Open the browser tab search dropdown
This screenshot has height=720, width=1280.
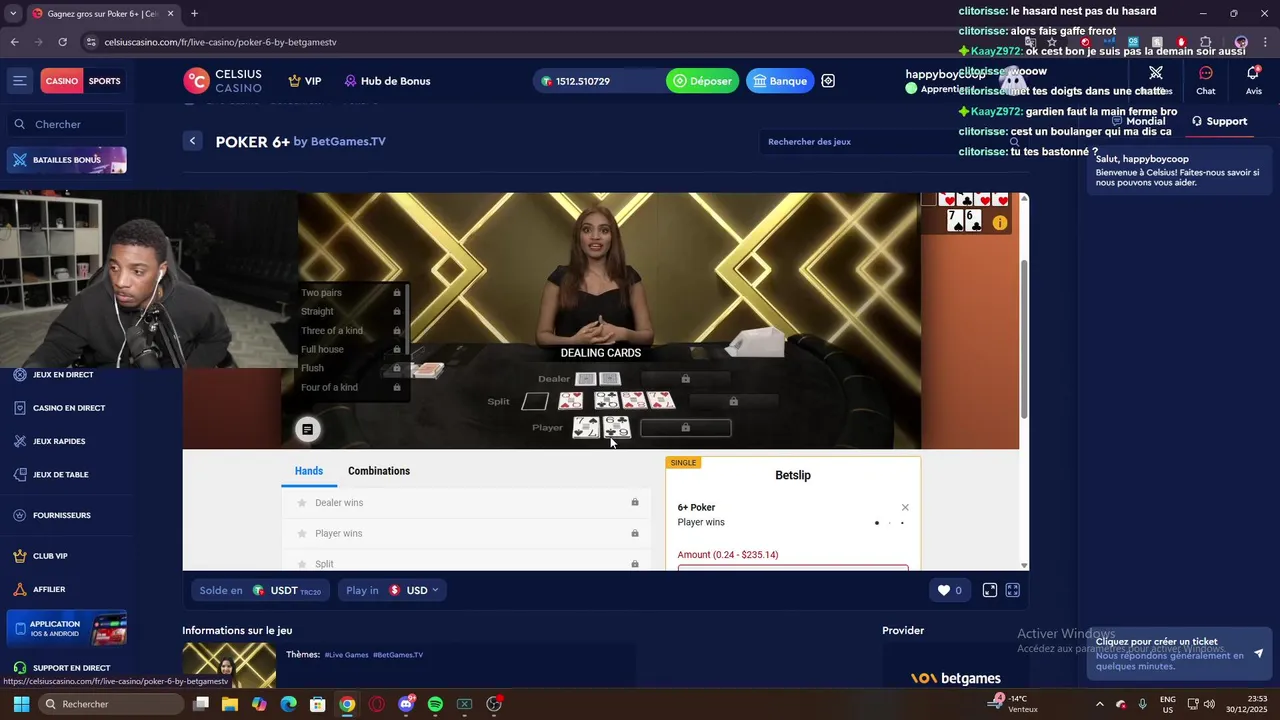coord(13,13)
